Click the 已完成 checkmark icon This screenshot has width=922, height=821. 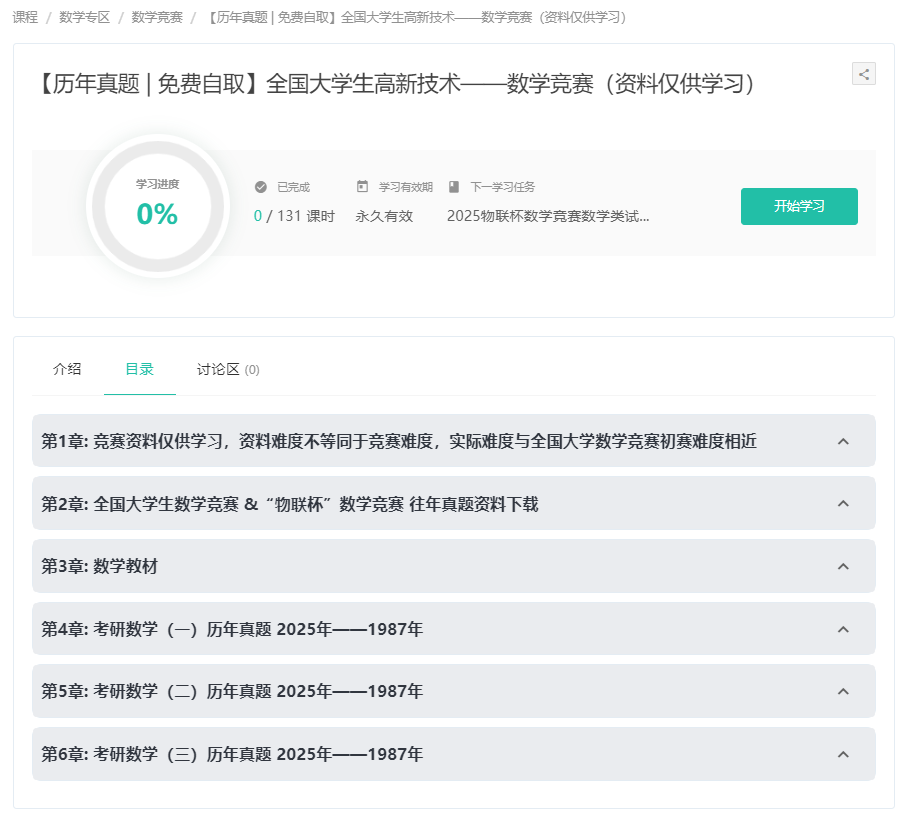261,187
